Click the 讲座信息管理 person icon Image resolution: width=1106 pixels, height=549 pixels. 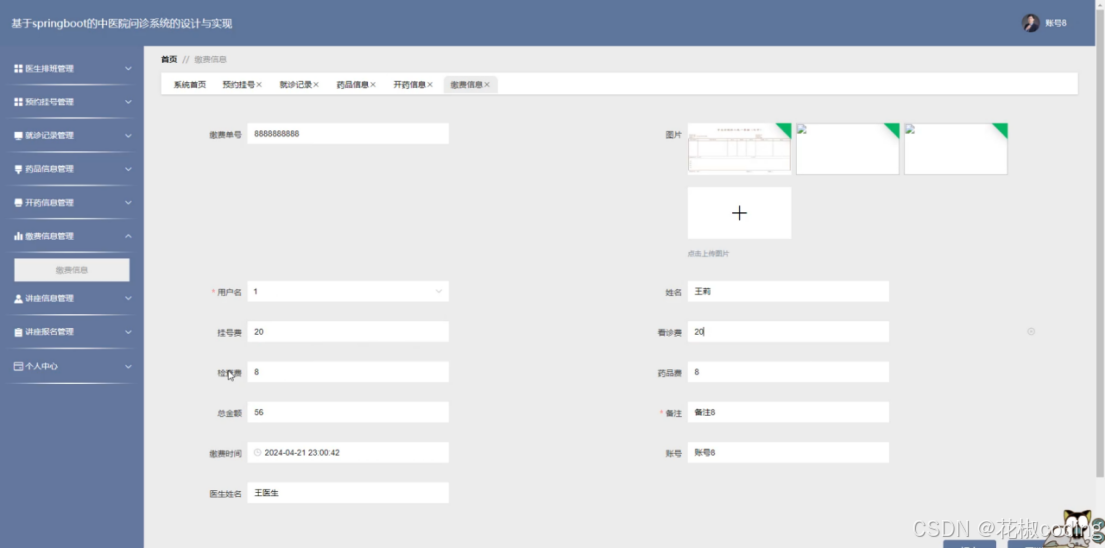click(x=18, y=298)
